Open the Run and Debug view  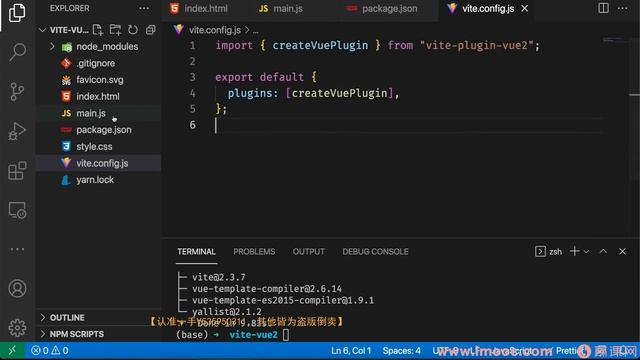pyautogui.click(x=17, y=131)
